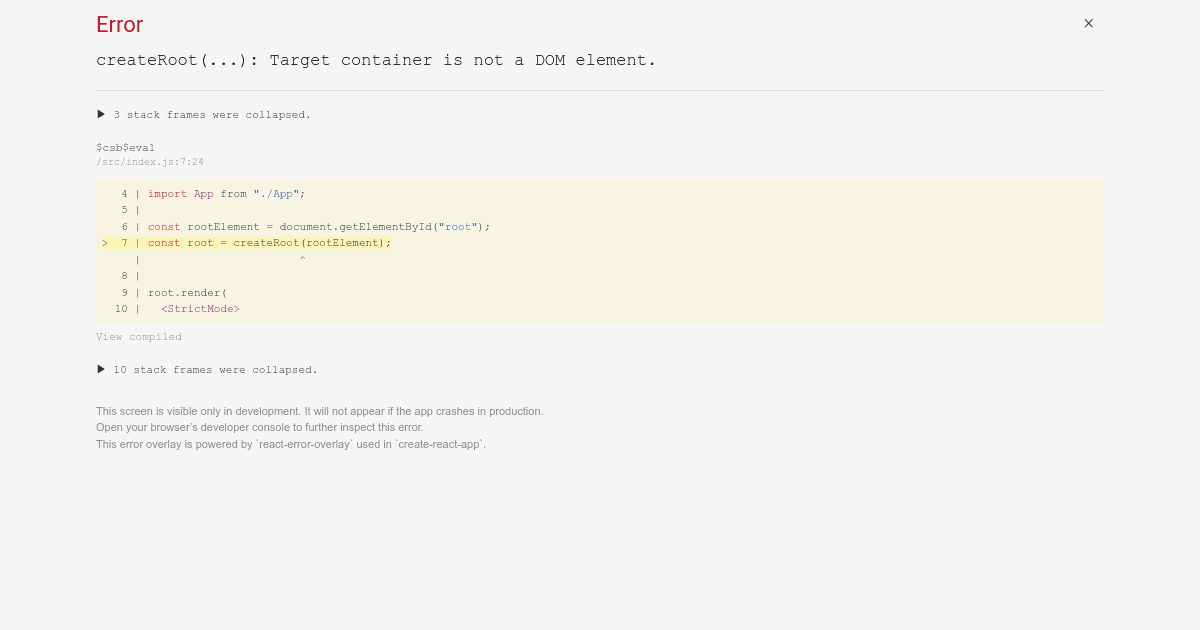Click the caret marker under createRoot

303,260
